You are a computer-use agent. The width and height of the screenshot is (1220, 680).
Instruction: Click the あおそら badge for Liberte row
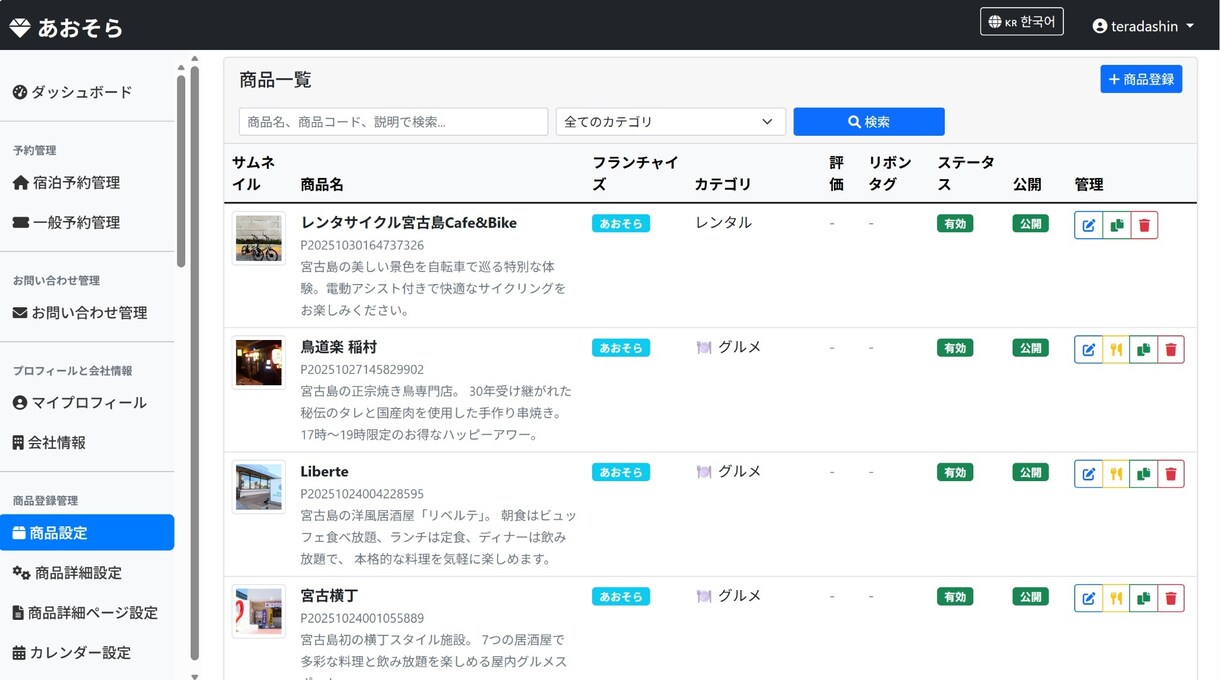coord(621,472)
